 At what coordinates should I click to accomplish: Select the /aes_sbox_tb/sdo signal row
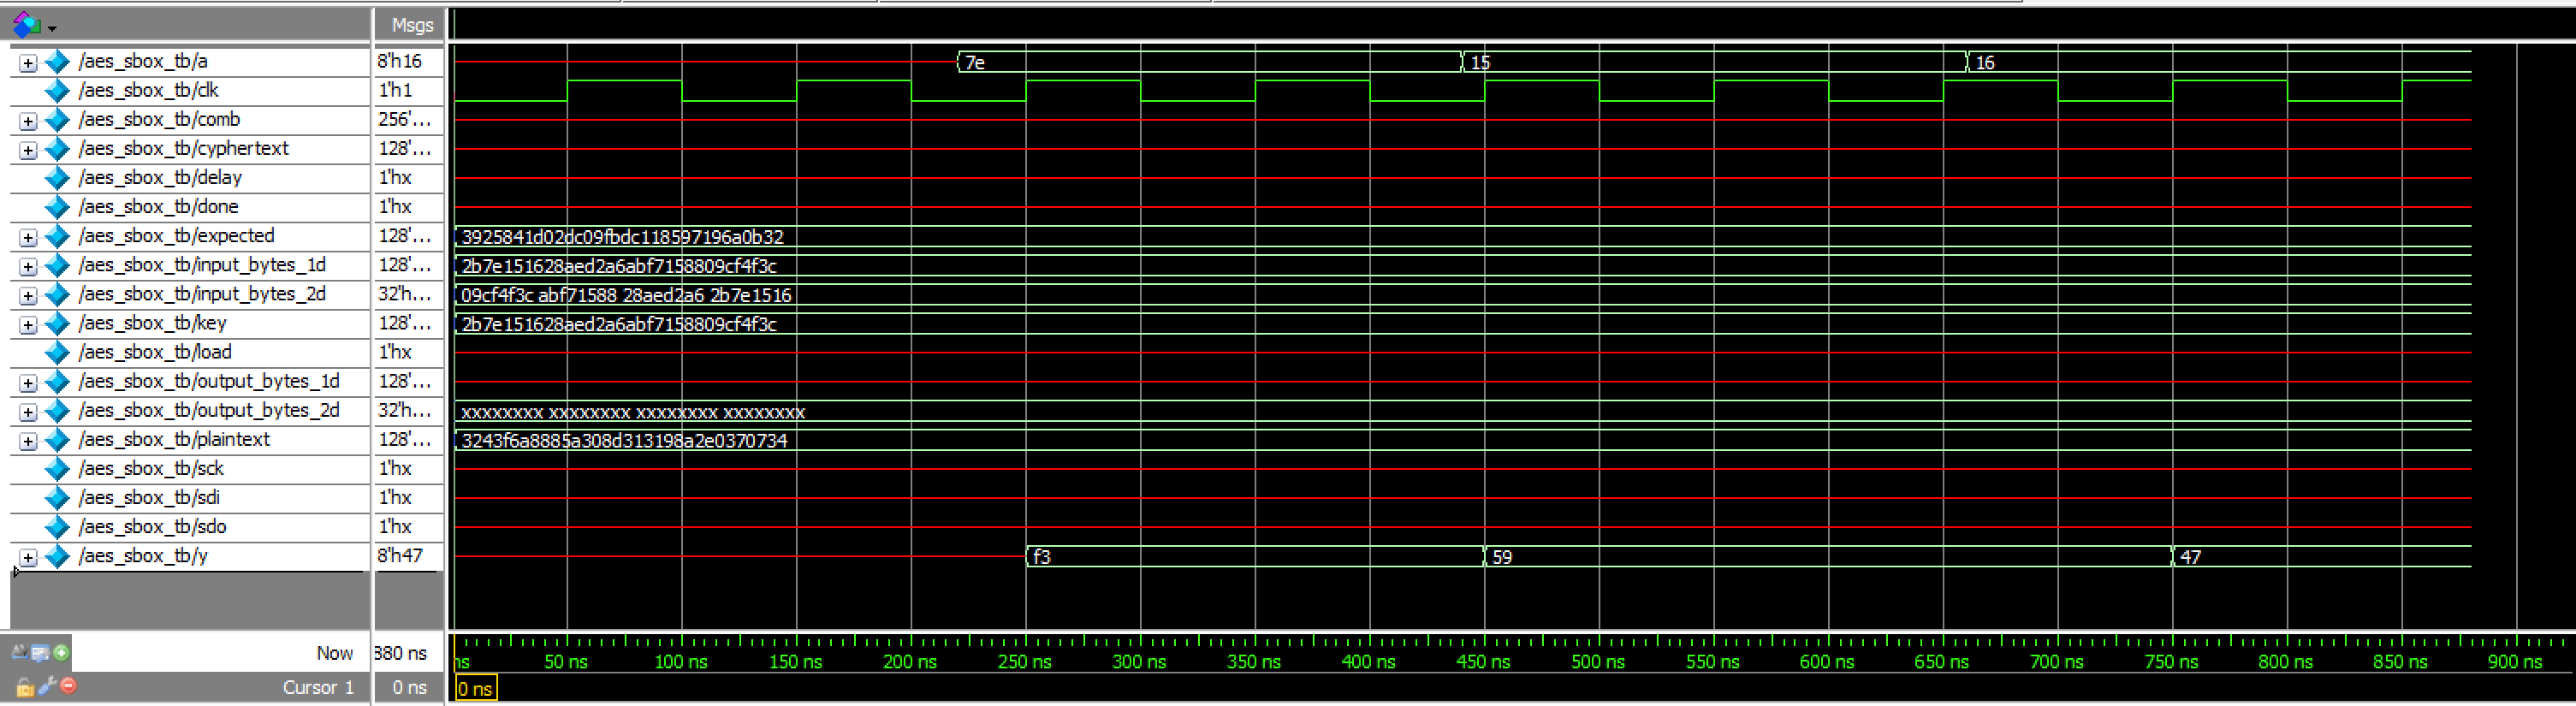point(152,527)
